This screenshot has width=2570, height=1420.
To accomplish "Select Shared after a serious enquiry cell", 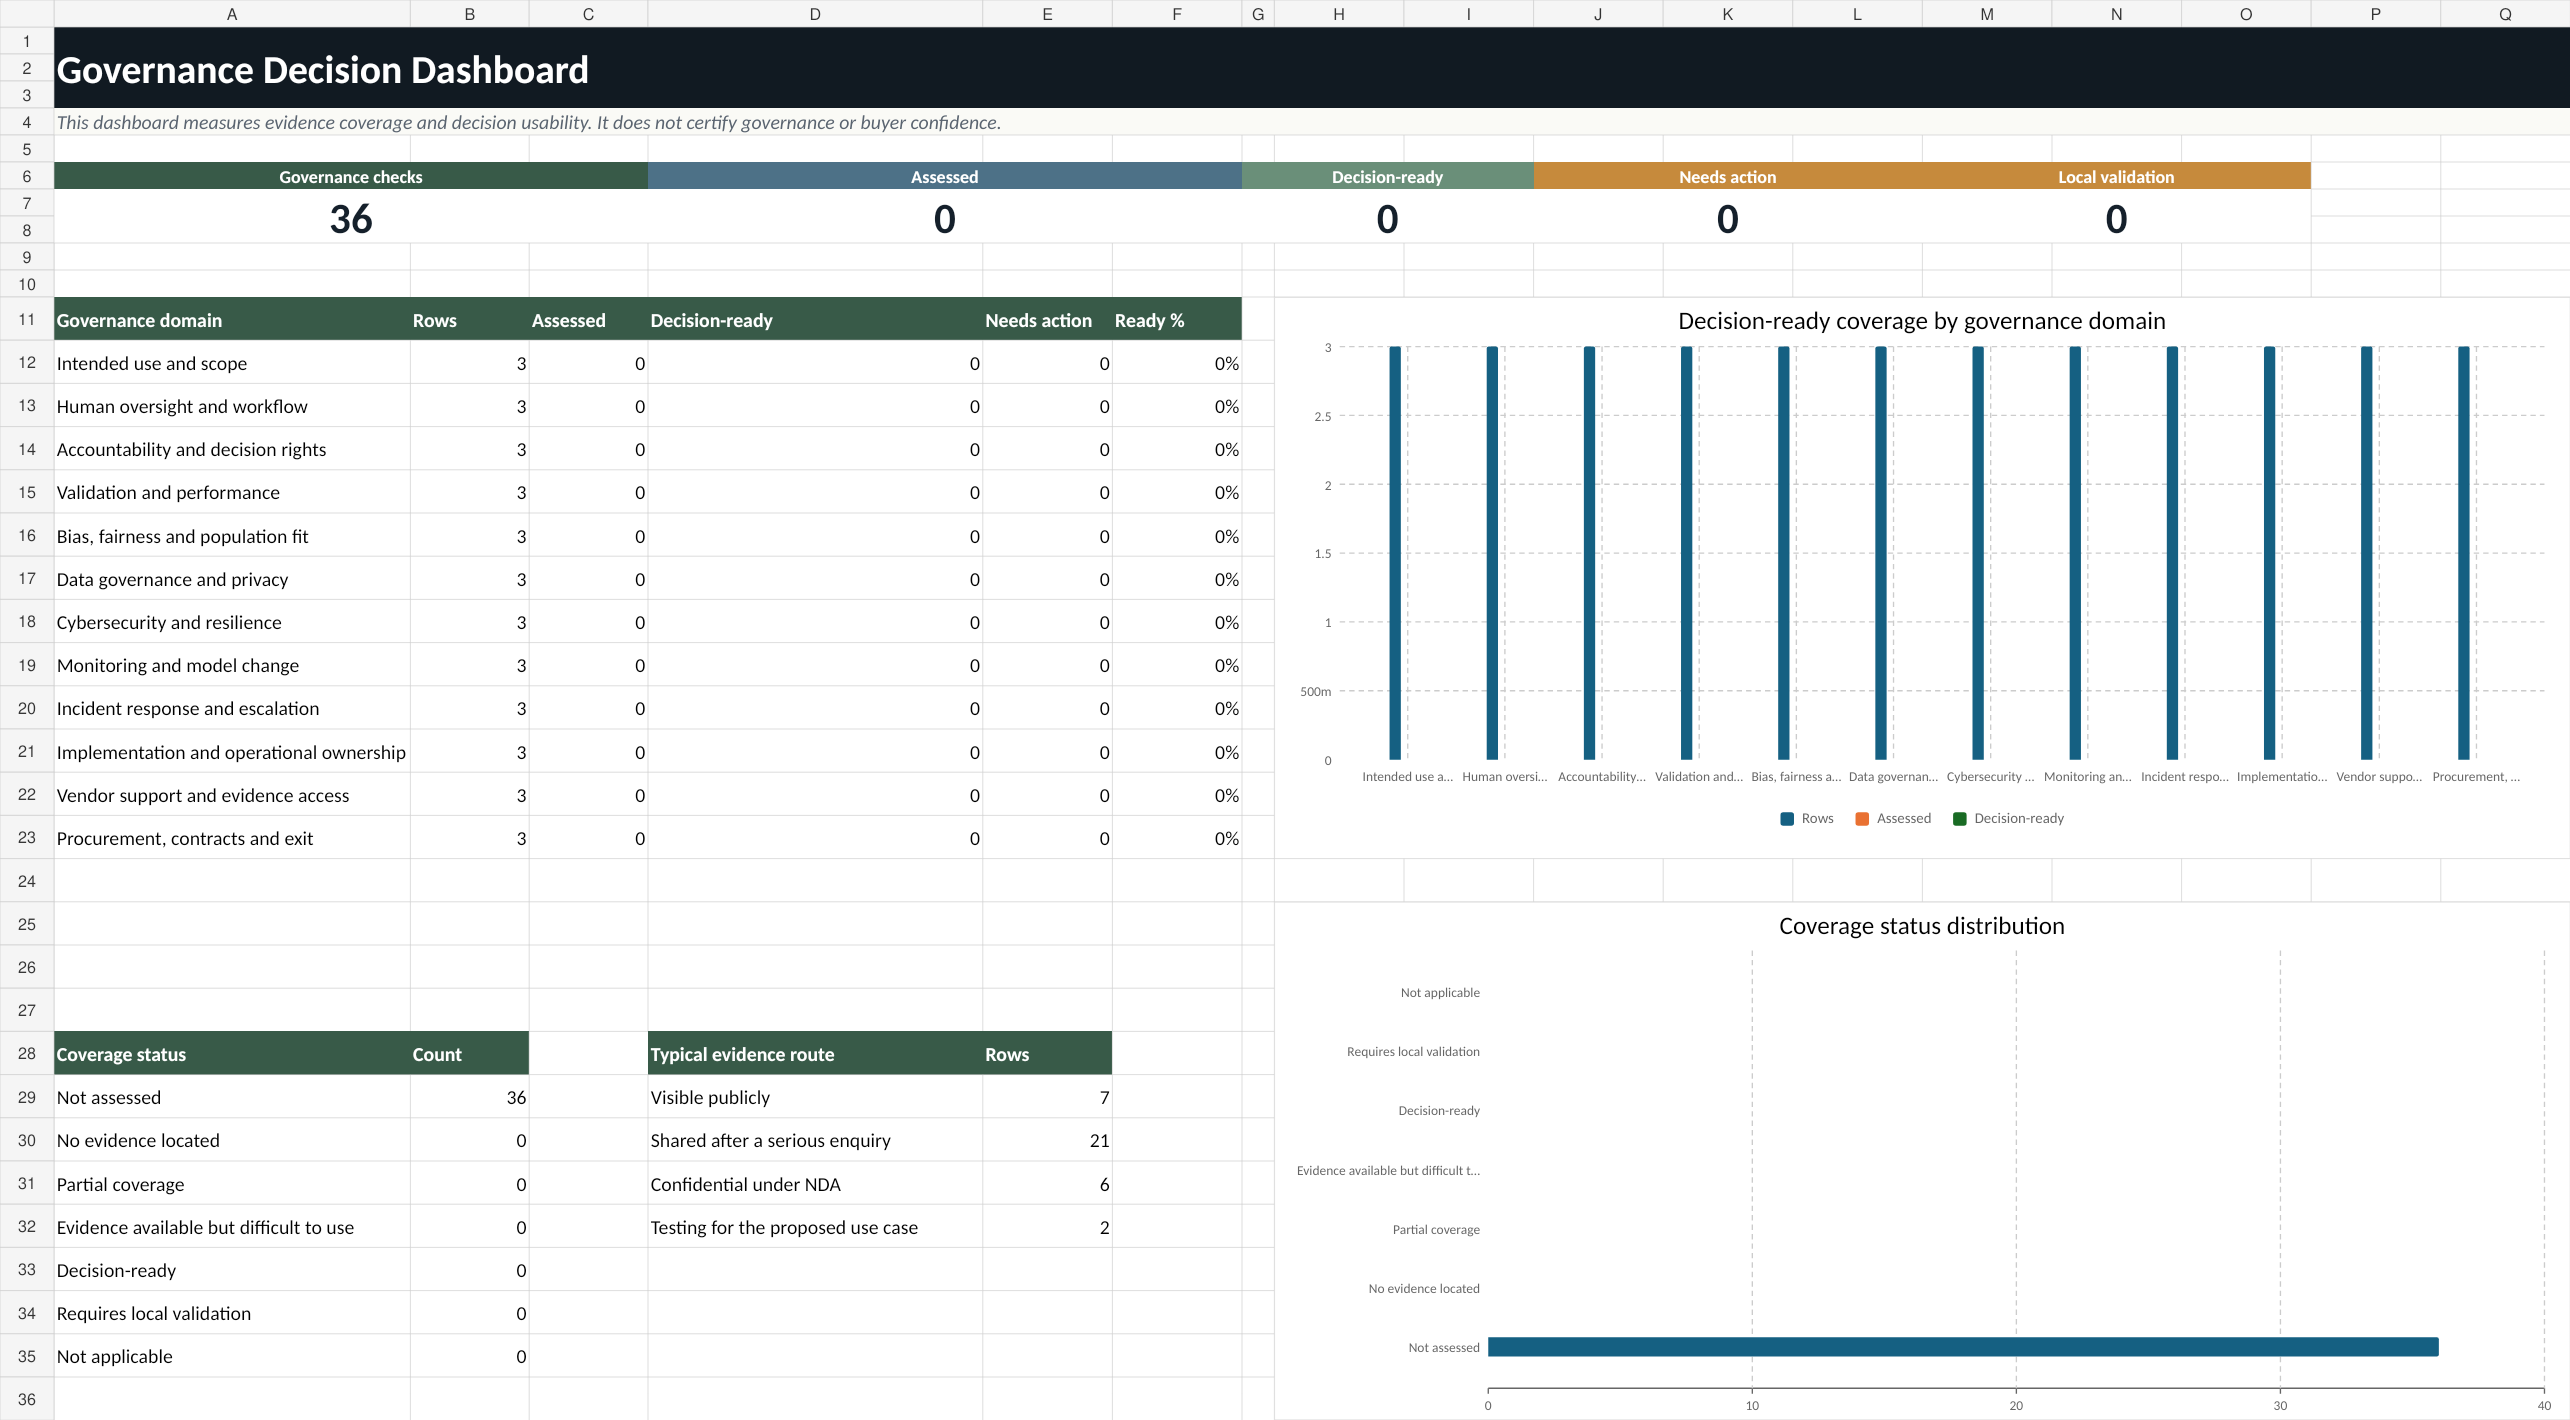I will coord(815,1140).
